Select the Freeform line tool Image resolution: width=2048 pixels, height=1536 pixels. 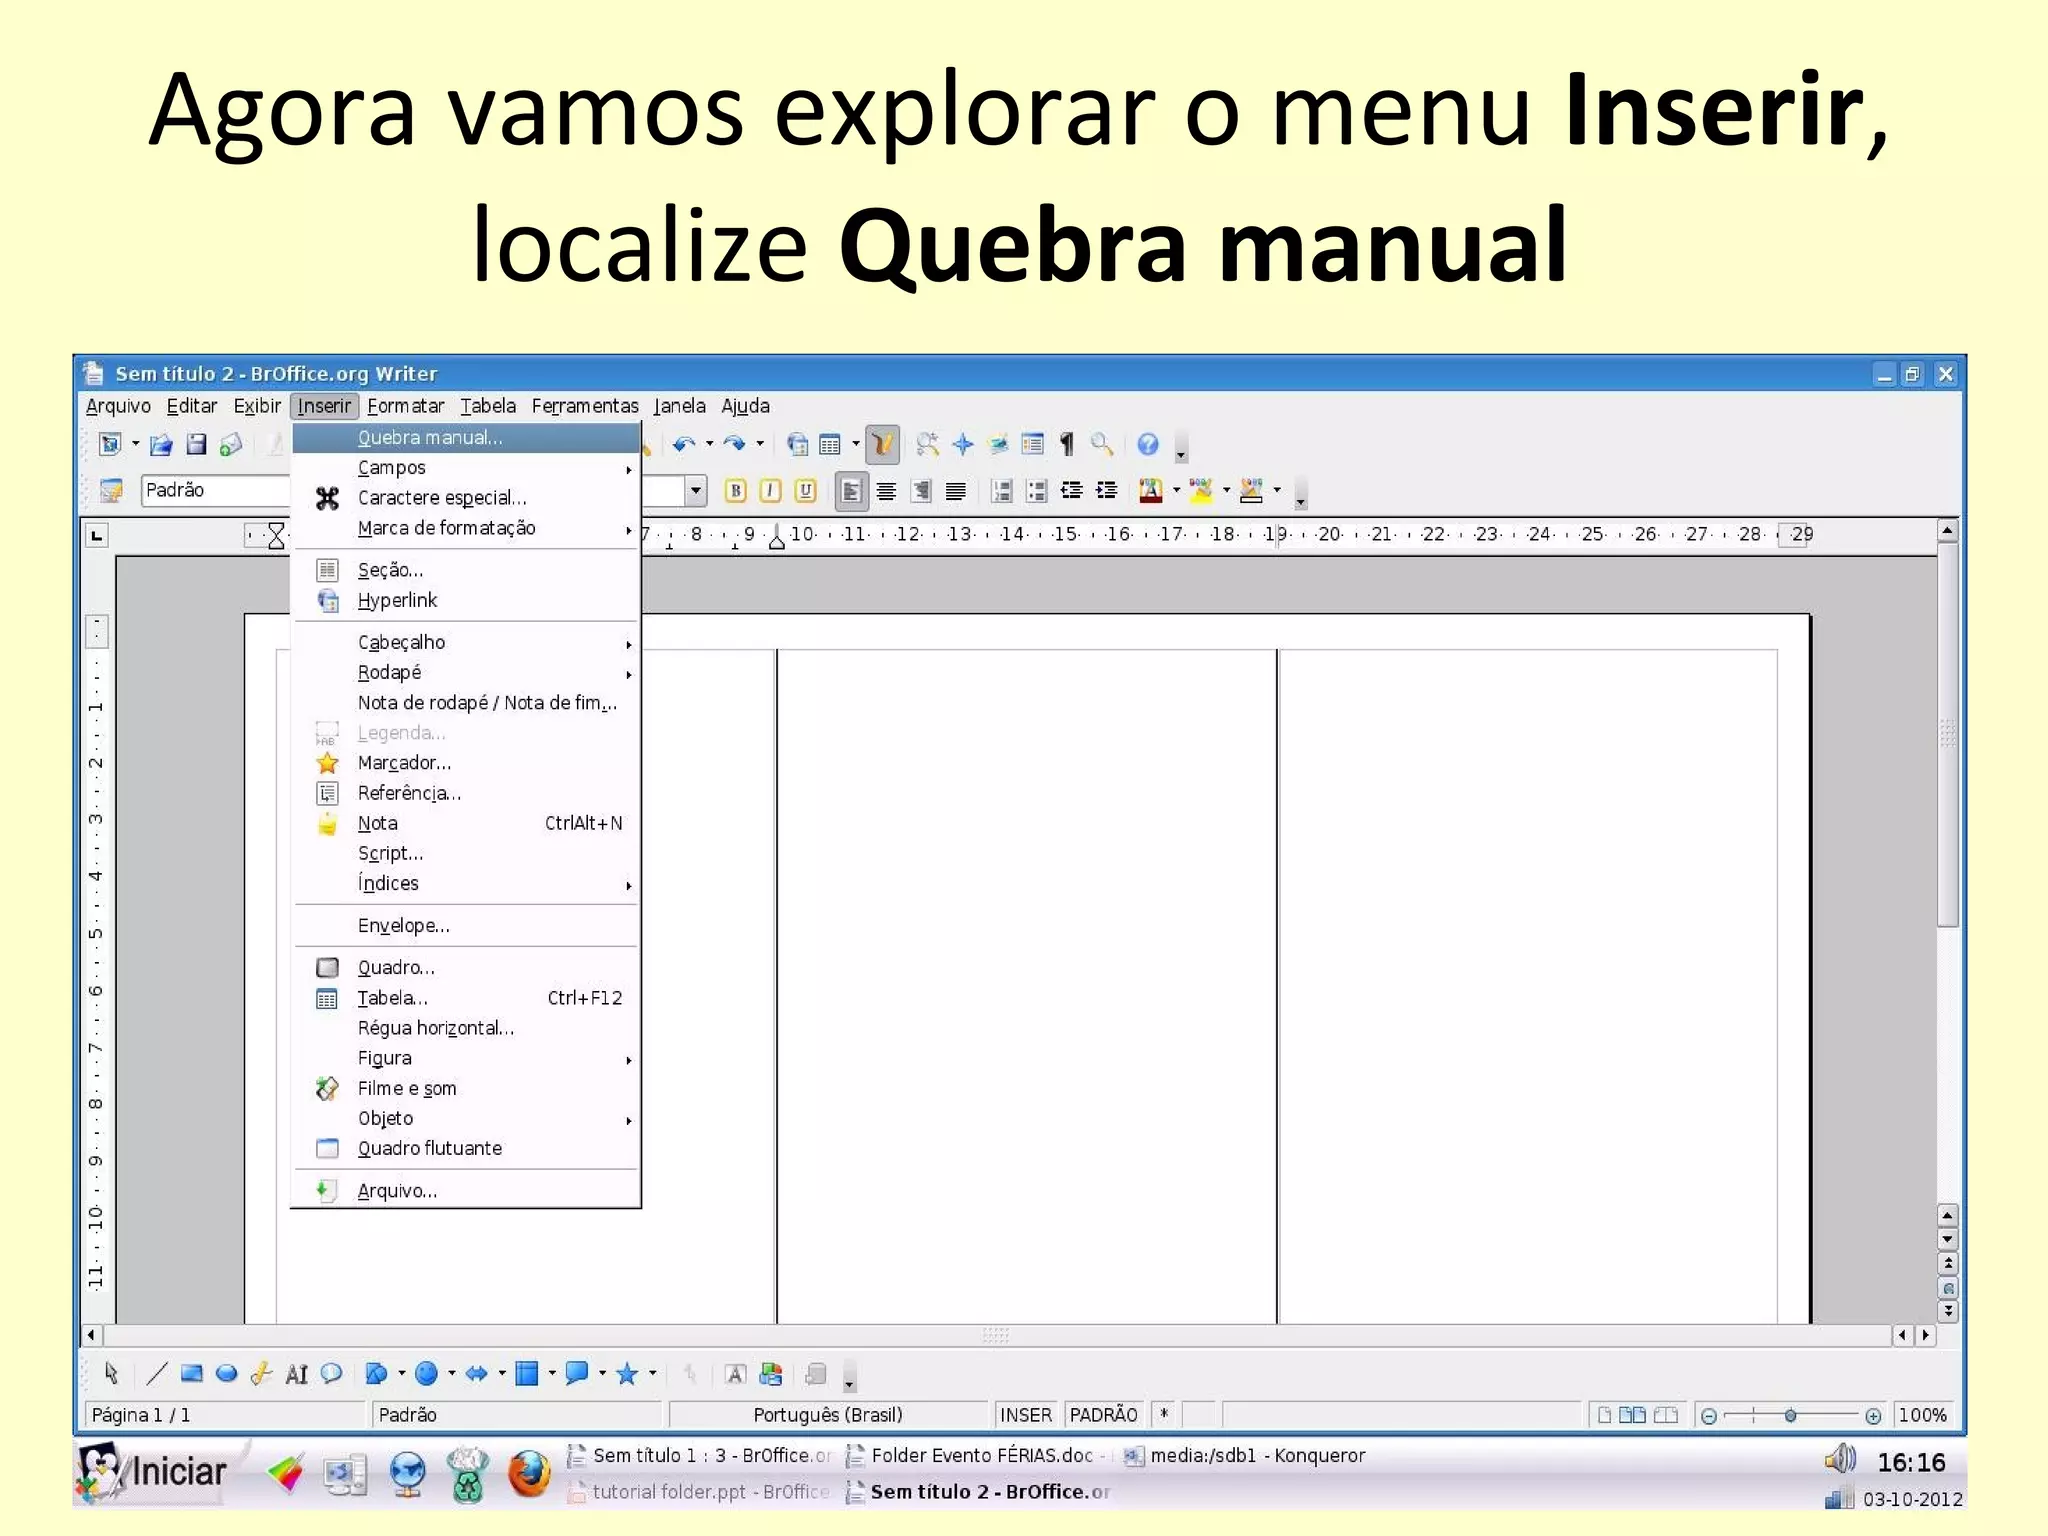[261, 1374]
